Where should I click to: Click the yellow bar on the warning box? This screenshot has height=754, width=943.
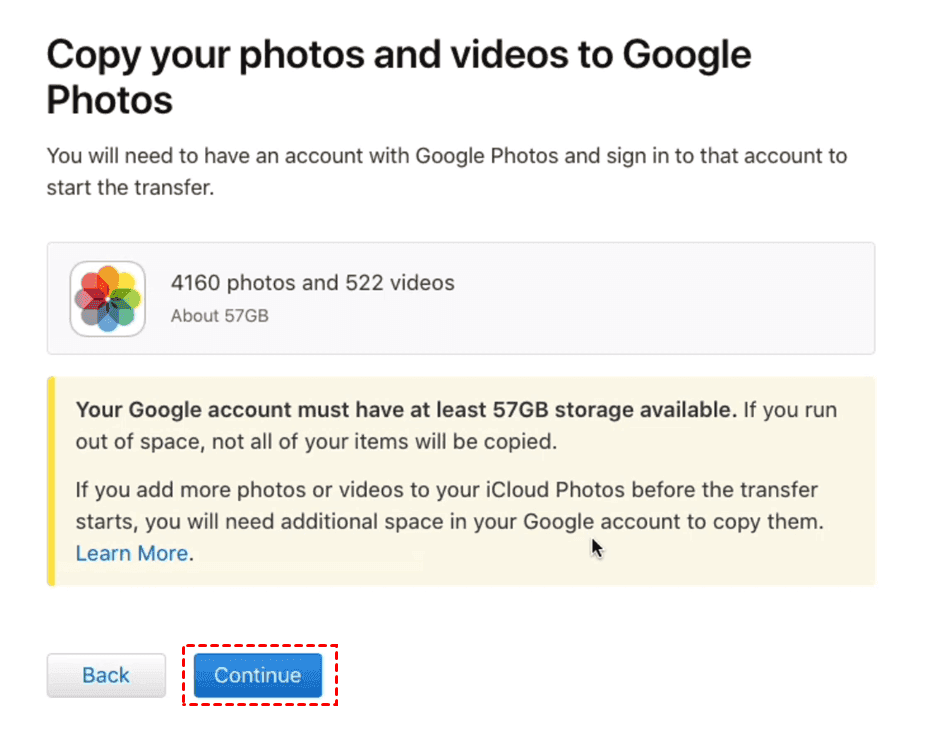point(51,481)
